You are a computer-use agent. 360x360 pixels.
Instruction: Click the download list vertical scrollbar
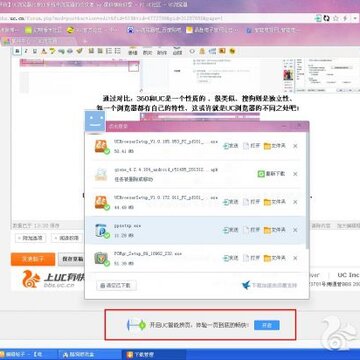(x=307, y=190)
